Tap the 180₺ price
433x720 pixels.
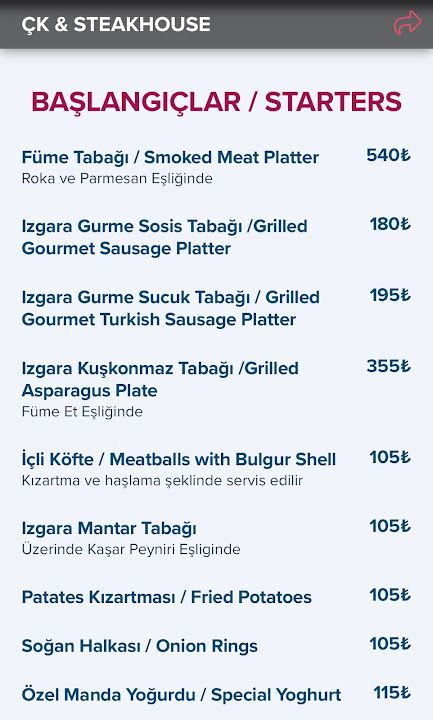click(390, 224)
